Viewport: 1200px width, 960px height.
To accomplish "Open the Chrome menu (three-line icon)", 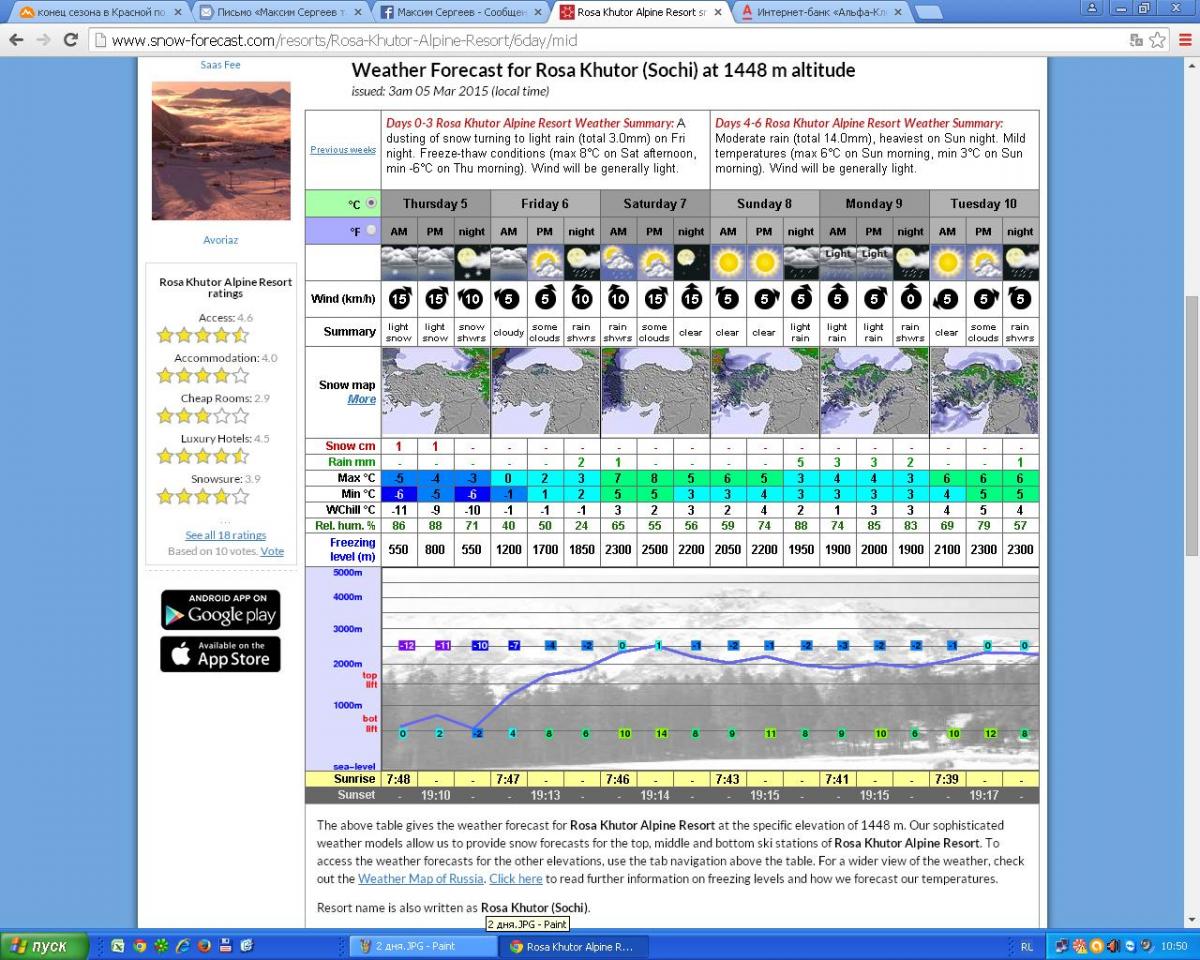I will pyautogui.click(x=1184, y=41).
